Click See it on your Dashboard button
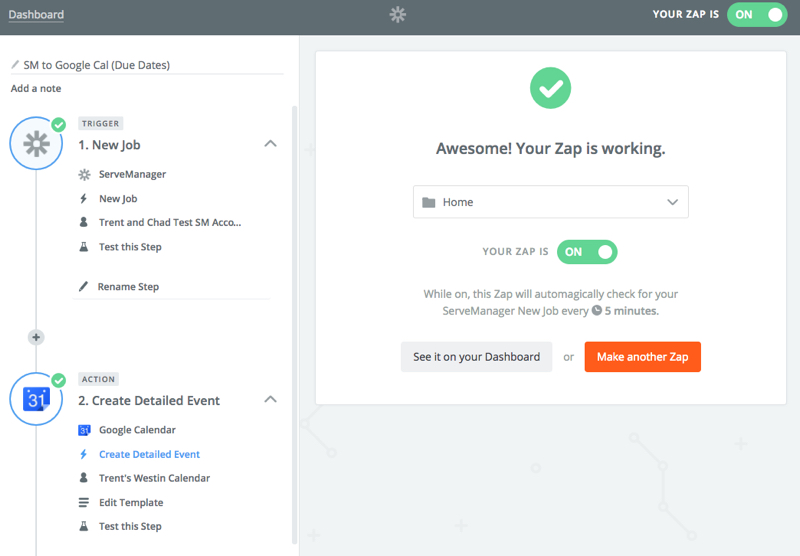The height and width of the screenshot is (556, 800). pos(476,357)
